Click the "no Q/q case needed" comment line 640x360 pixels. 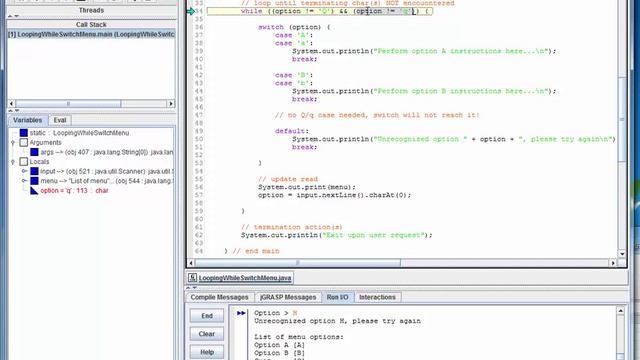pyautogui.click(x=377, y=115)
